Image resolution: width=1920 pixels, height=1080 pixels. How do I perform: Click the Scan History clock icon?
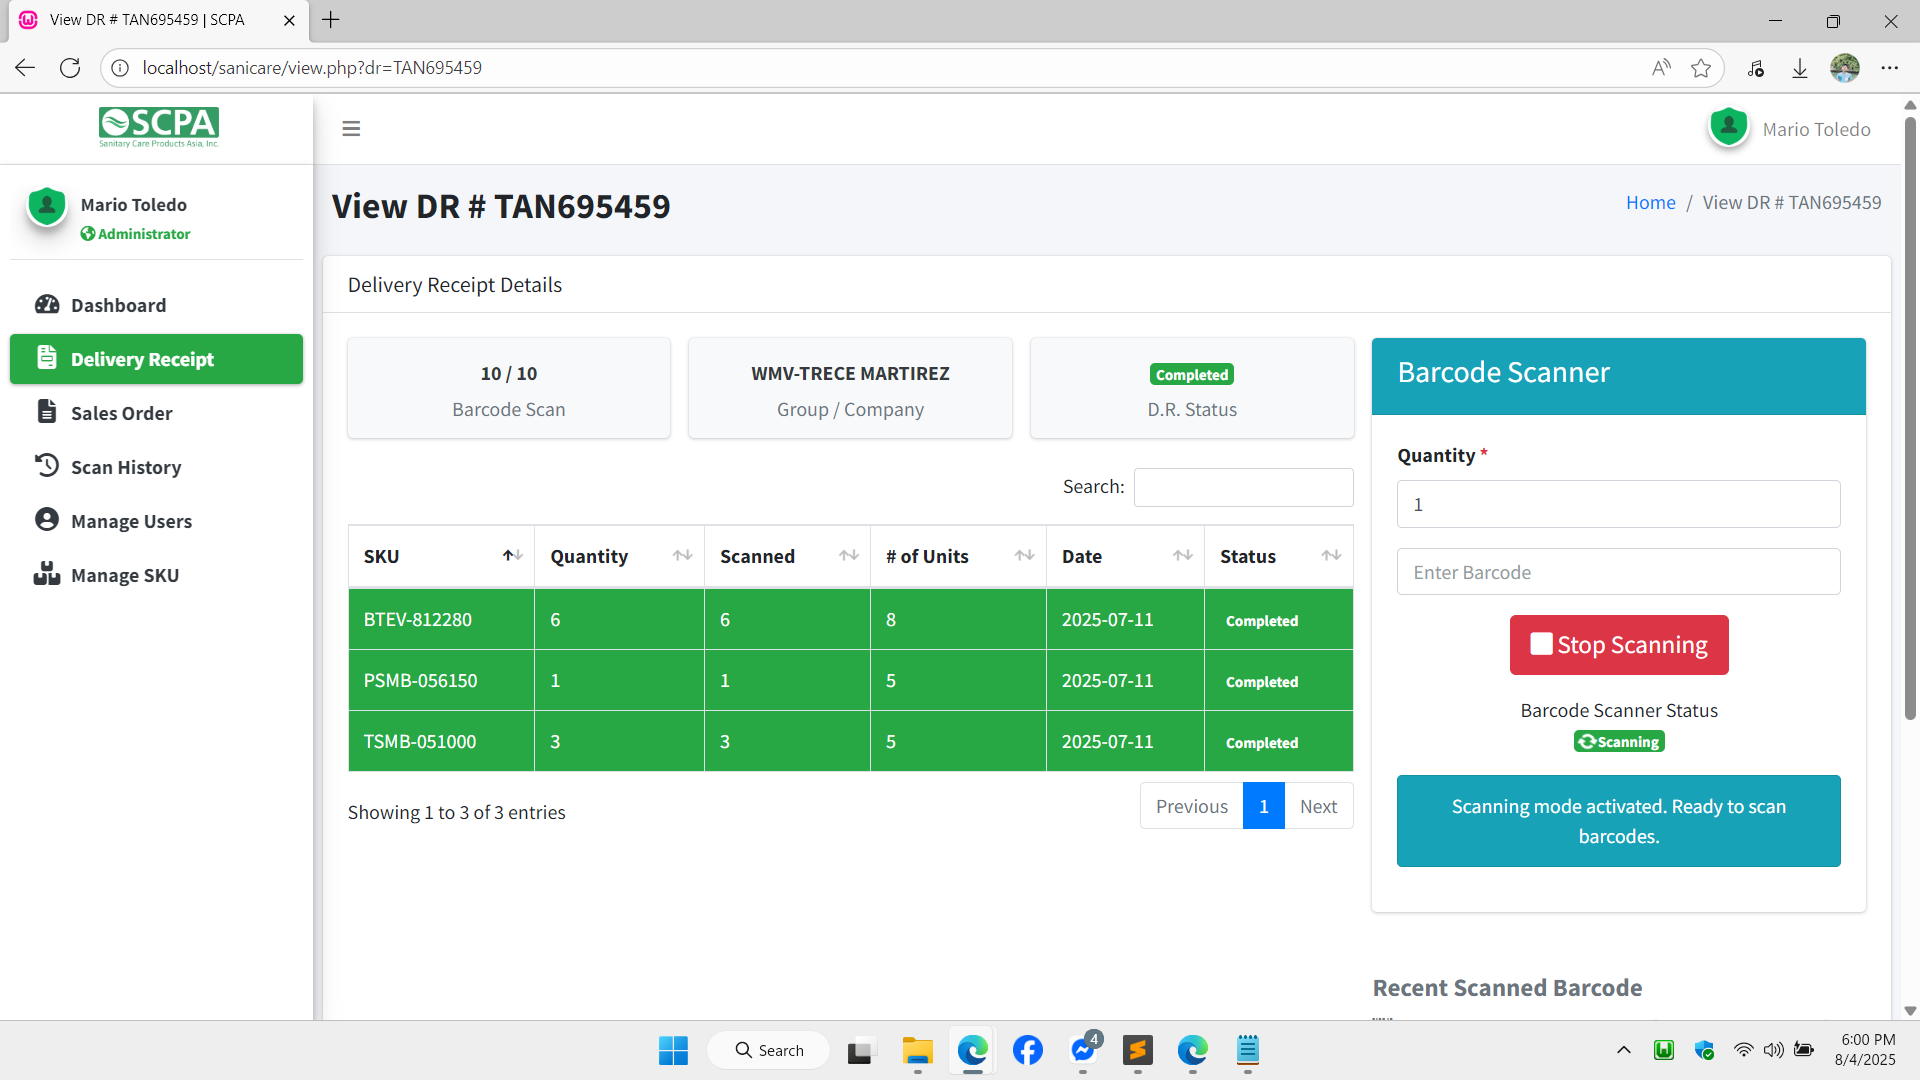pos(47,466)
